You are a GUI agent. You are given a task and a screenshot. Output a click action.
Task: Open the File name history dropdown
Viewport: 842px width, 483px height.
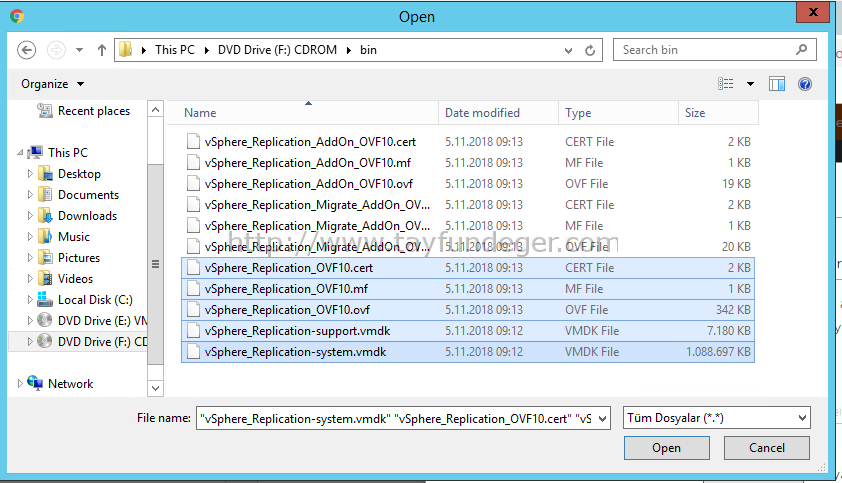pos(603,418)
